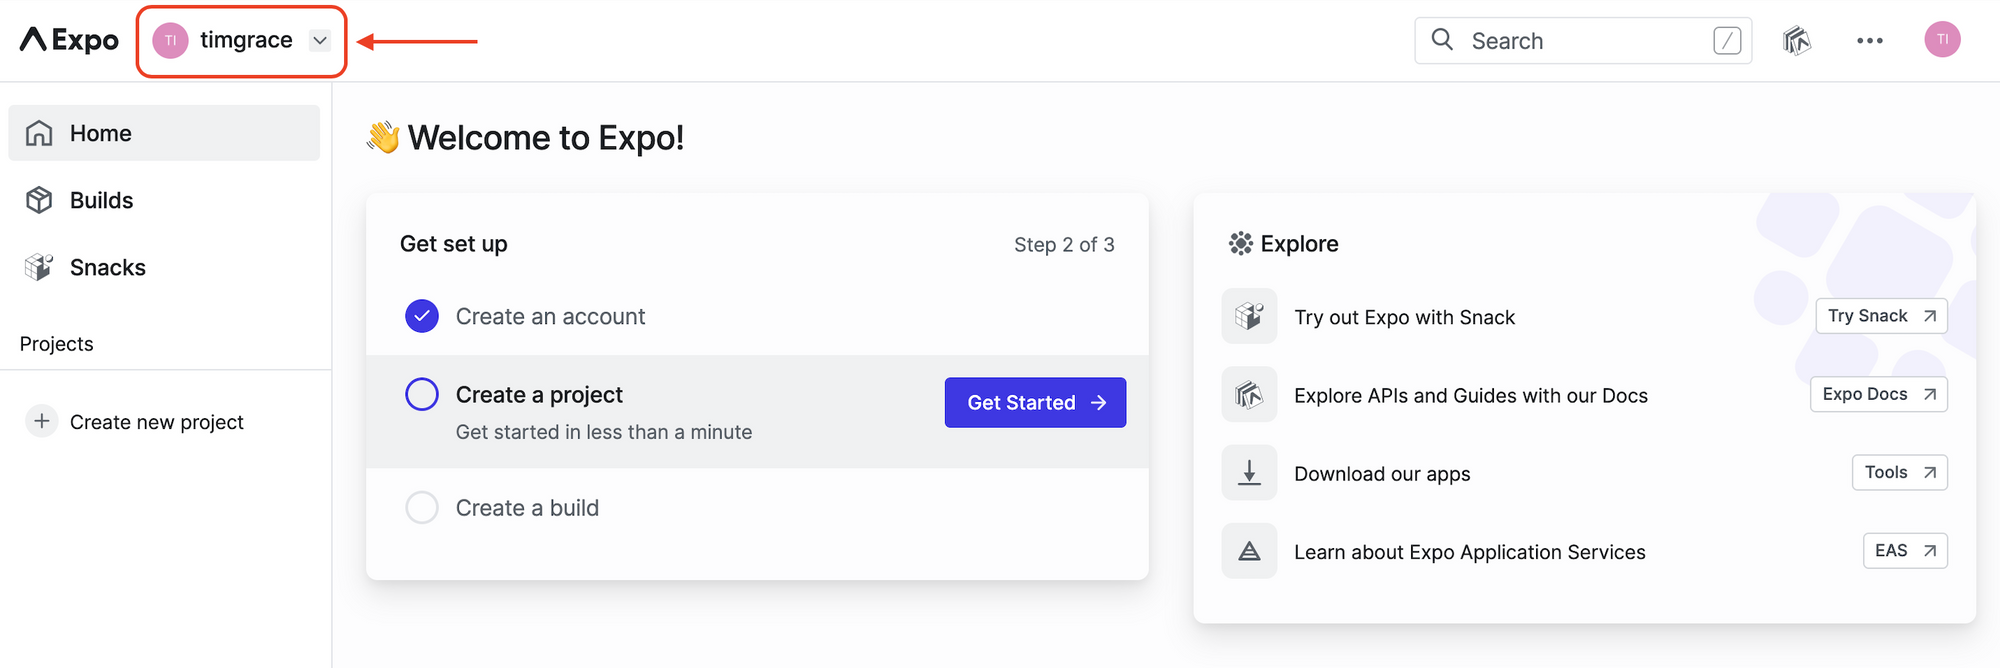2000x668 pixels.
Task: Open Snacks in the sidebar
Action: [x=164, y=267]
